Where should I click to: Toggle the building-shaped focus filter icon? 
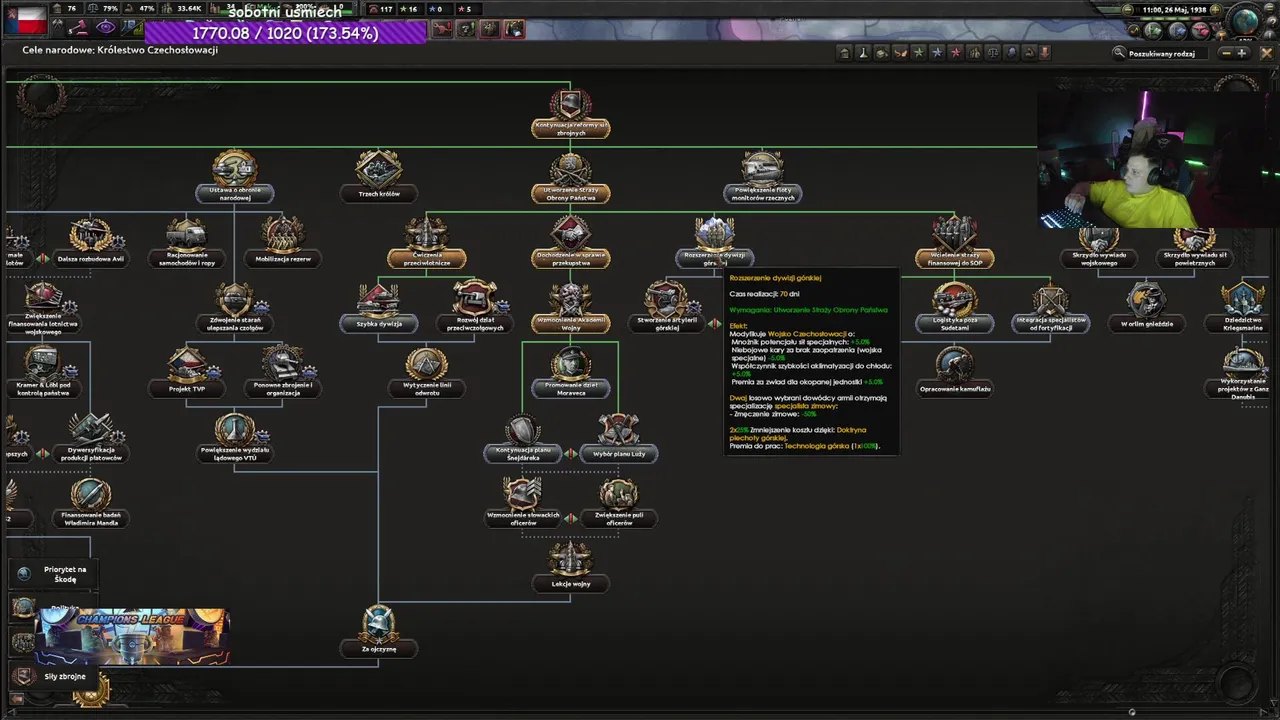tap(845, 53)
